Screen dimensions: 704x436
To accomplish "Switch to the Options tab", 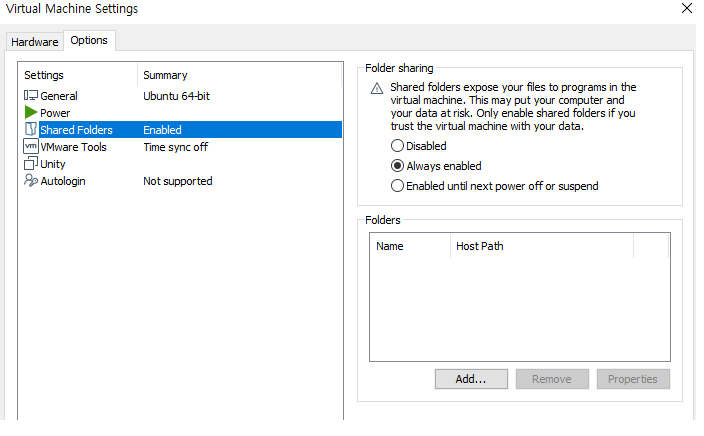I will coord(89,40).
